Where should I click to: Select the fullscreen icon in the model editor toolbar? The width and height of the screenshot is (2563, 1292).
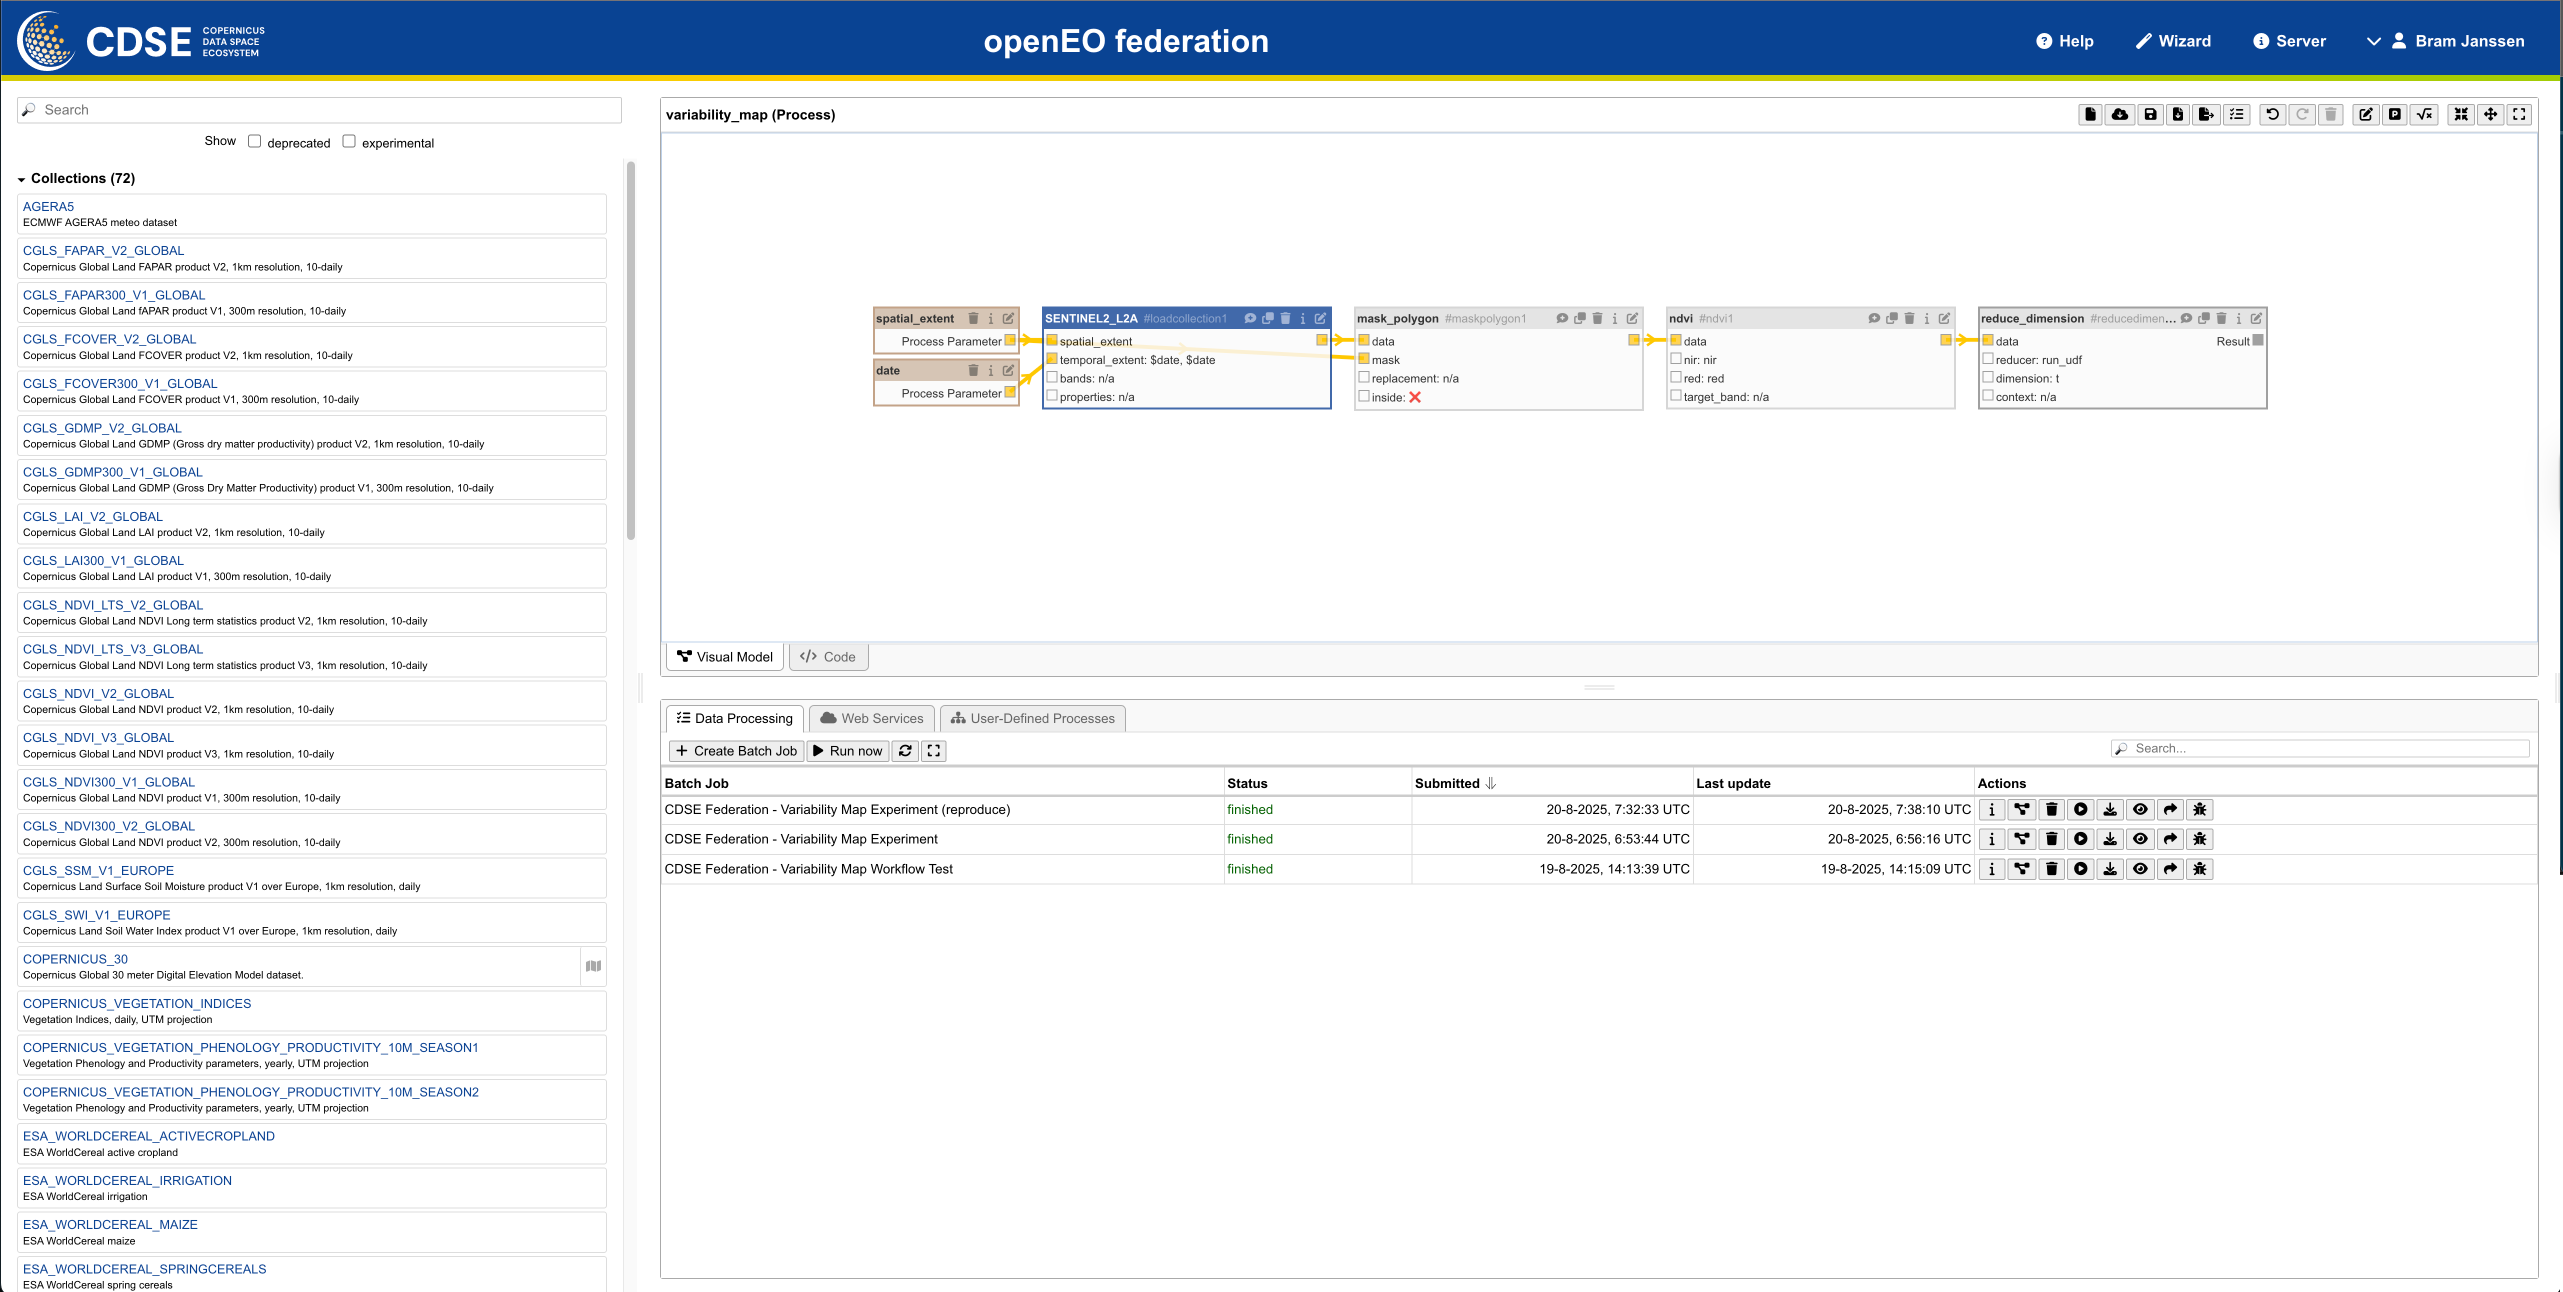click(x=2519, y=115)
